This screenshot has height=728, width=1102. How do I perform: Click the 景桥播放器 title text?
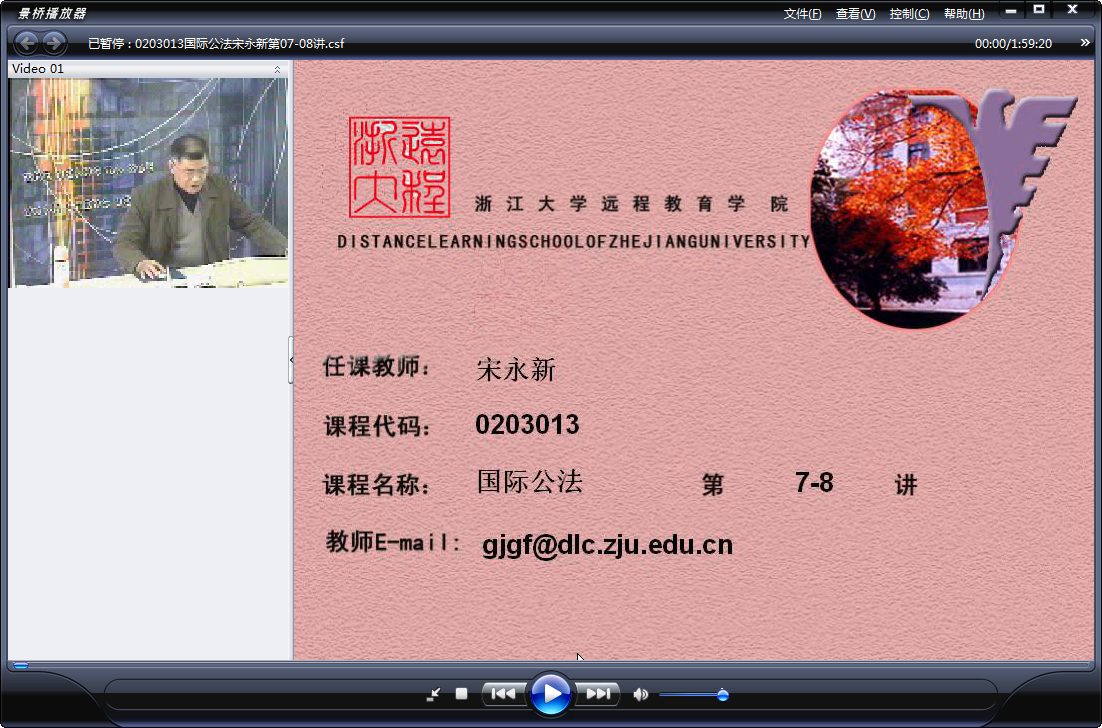point(51,13)
